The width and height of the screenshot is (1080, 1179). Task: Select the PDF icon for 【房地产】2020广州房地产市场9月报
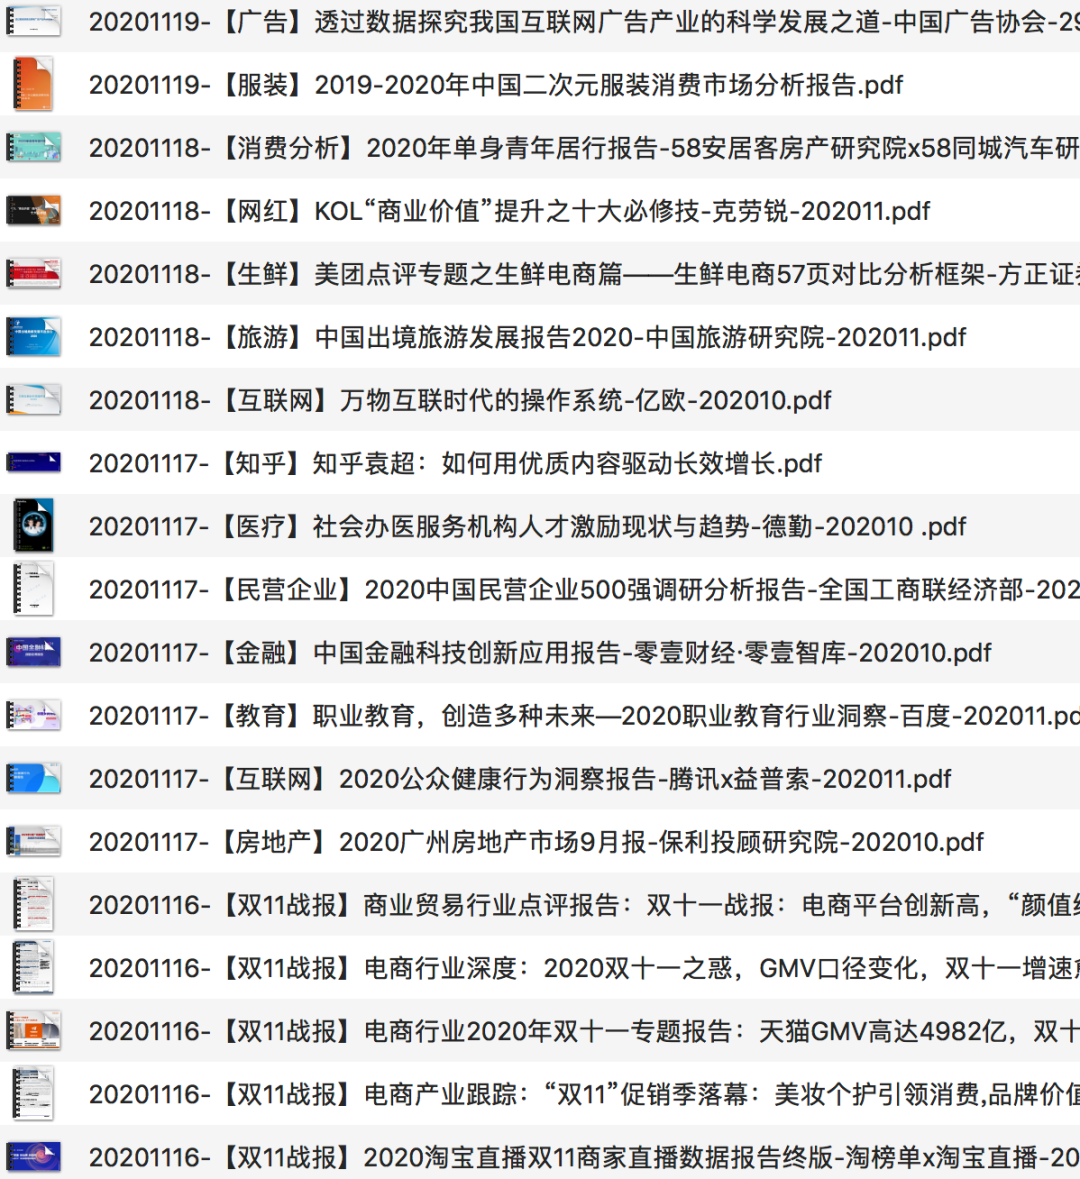[x=33, y=841]
